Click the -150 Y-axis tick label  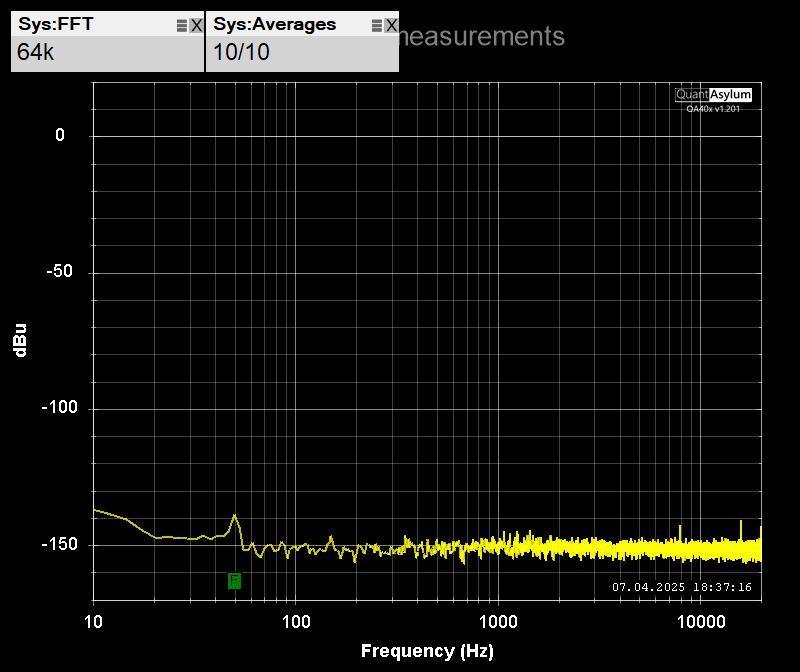click(60, 544)
